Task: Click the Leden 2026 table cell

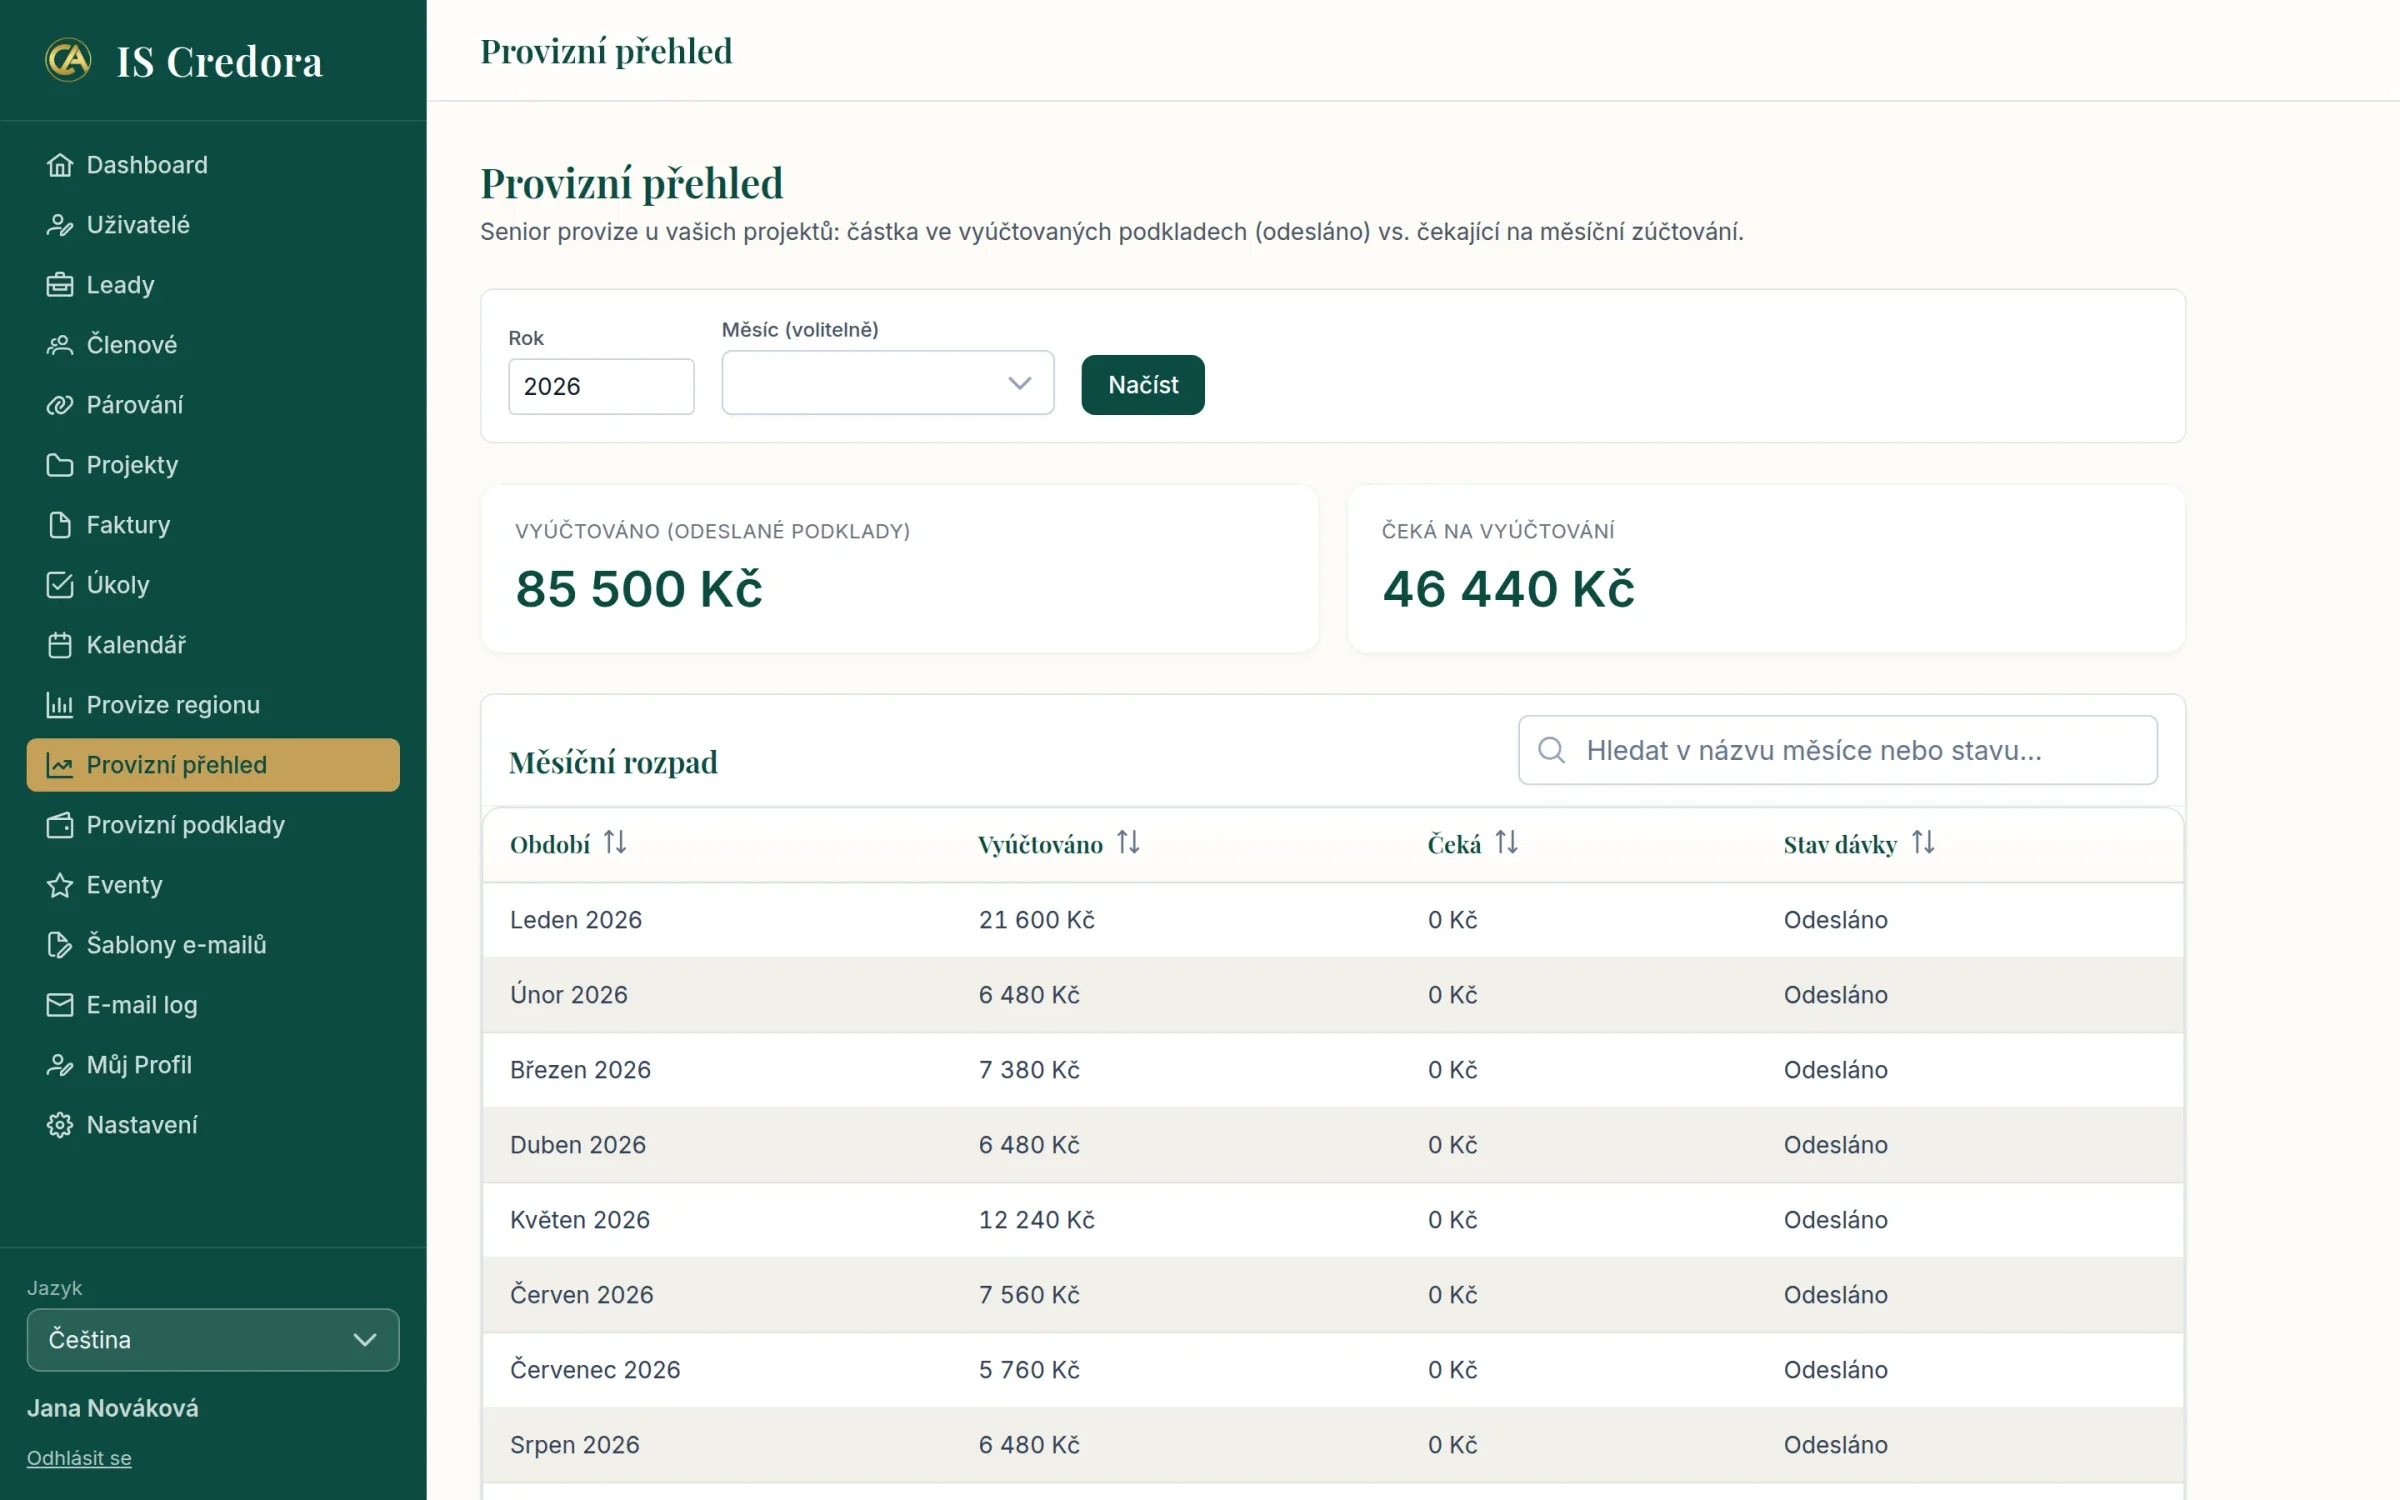Action: tap(576, 920)
